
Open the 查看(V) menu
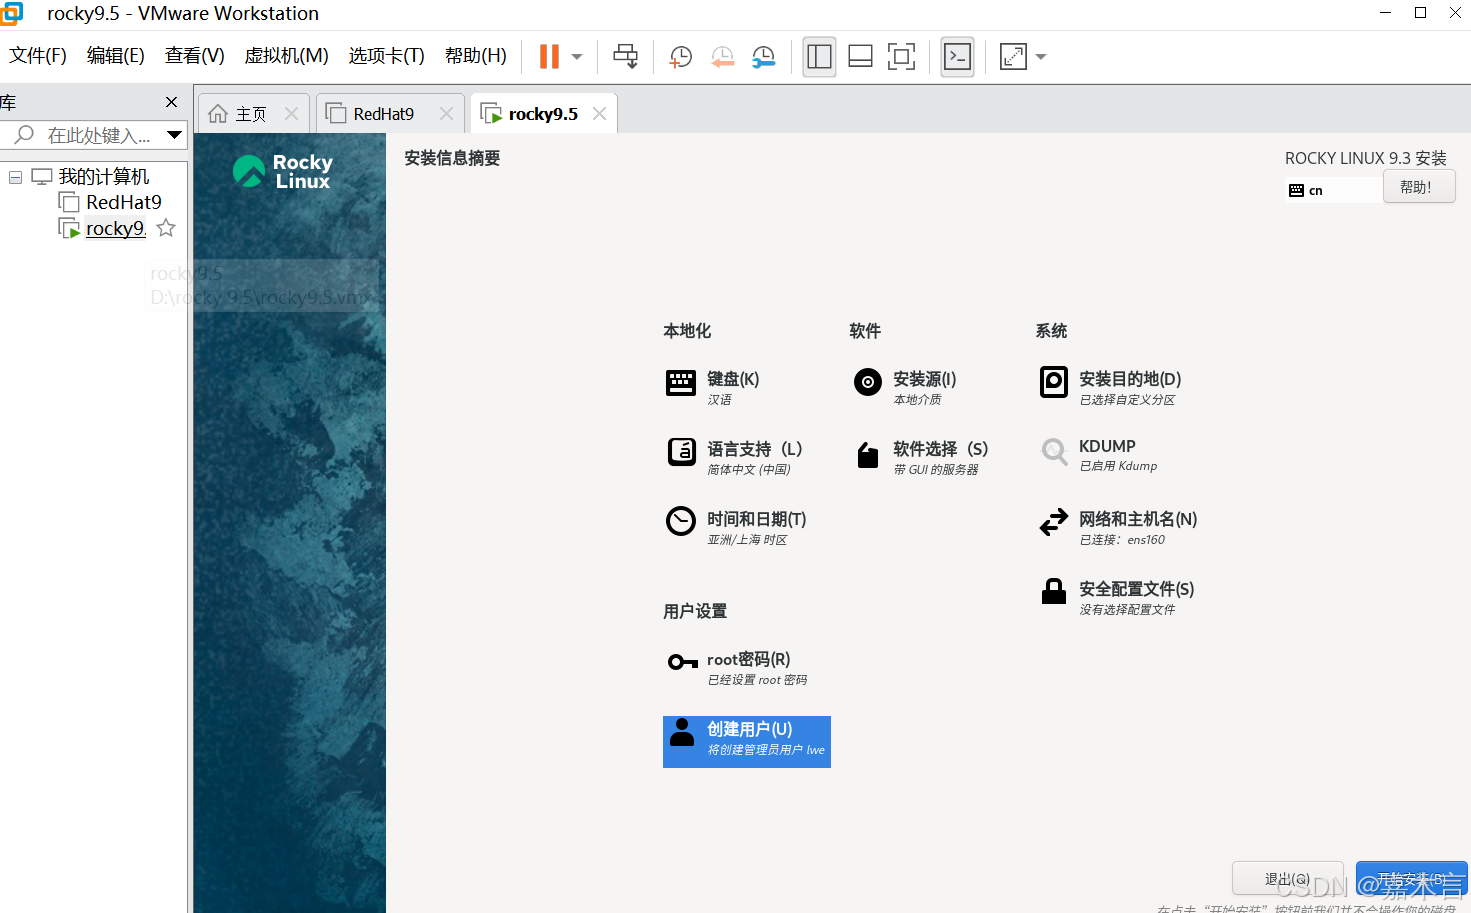click(x=195, y=55)
